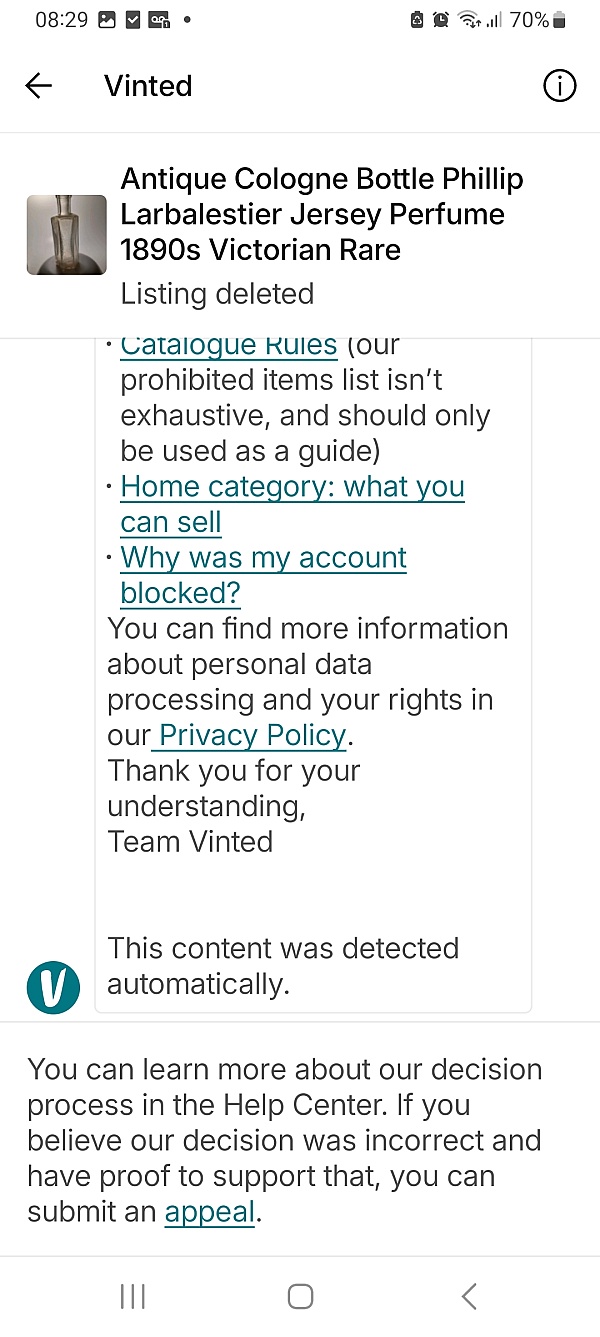Tap Android home navigation button
This screenshot has height=1337, width=600.
click(x=300, y=1296)
